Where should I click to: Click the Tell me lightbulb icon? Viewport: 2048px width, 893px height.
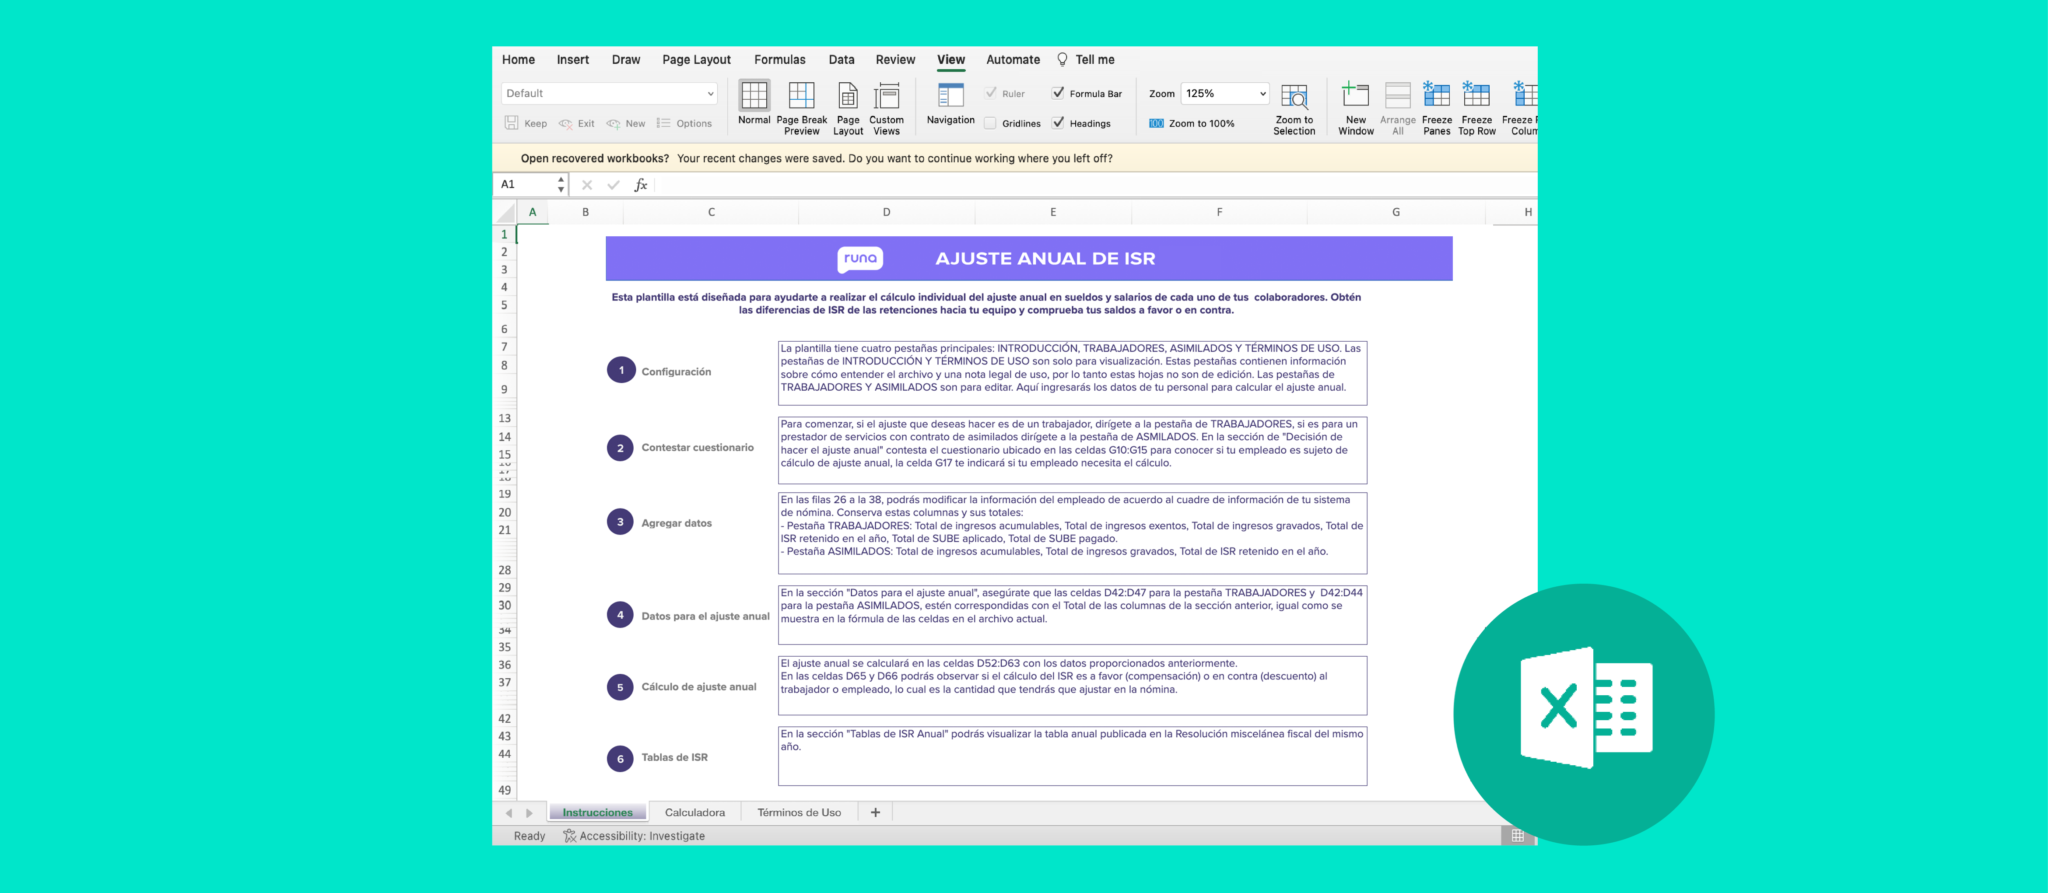[1062, 60]
